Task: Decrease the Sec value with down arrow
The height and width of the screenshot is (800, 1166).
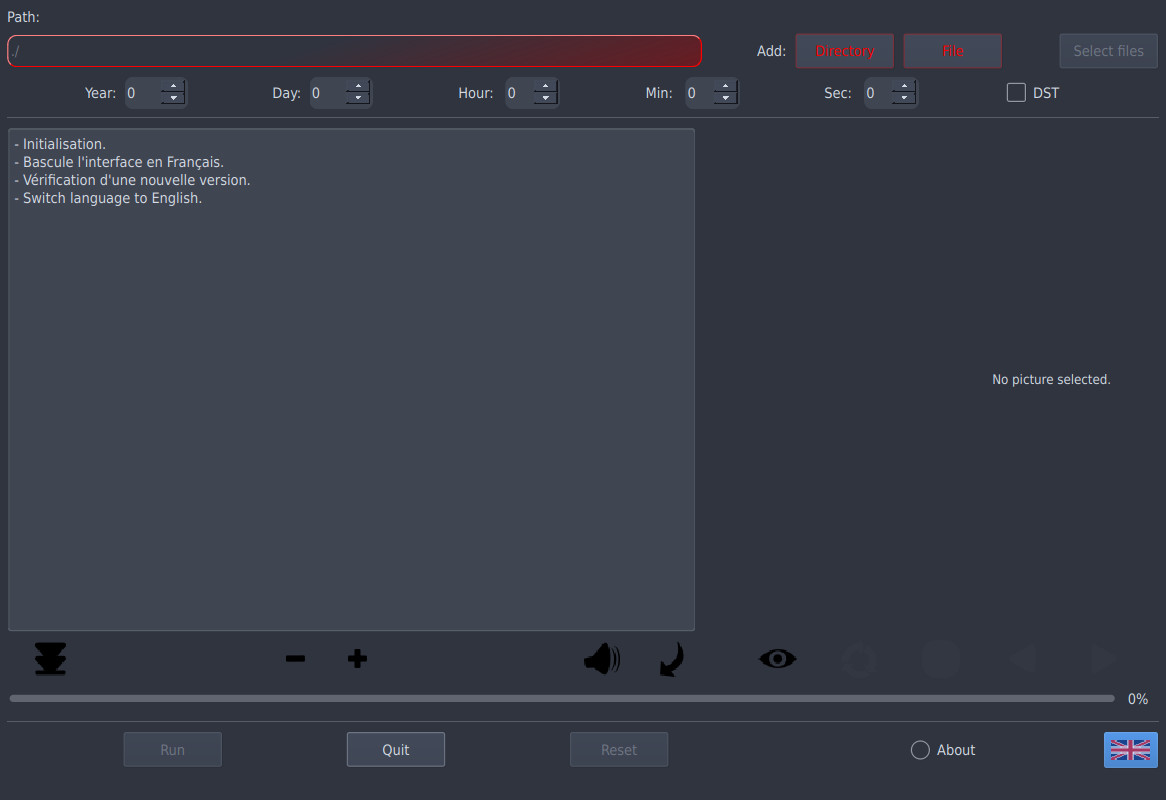Action: (x=904, y=99)
